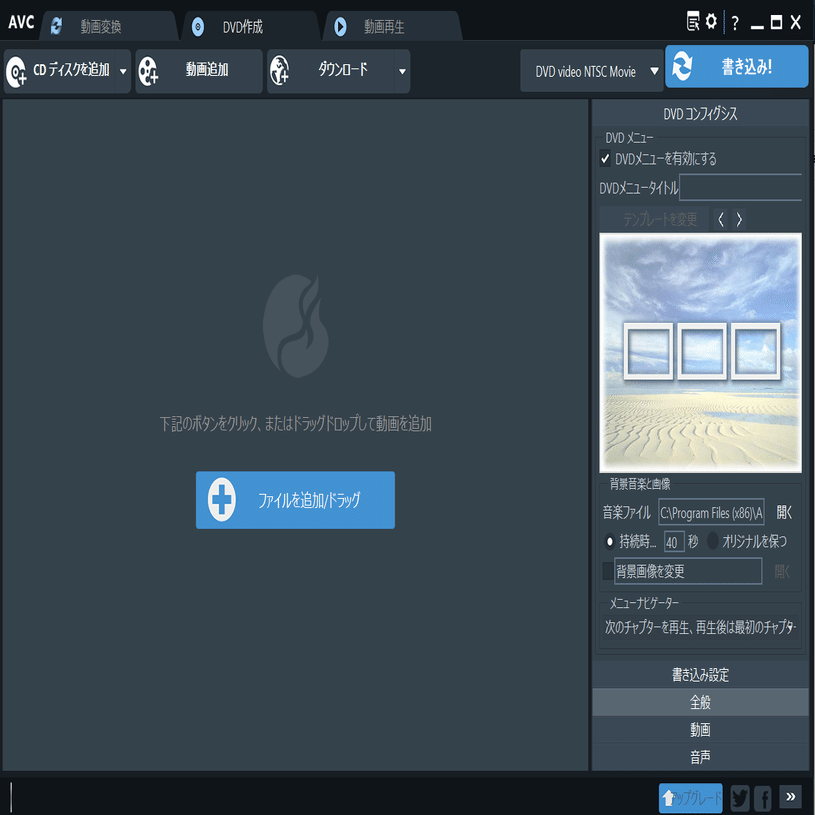Toggle DVDメニューを有効にする checkbox
The height and width of the screenshot is (815, 815).
click(x=605, y=158)
